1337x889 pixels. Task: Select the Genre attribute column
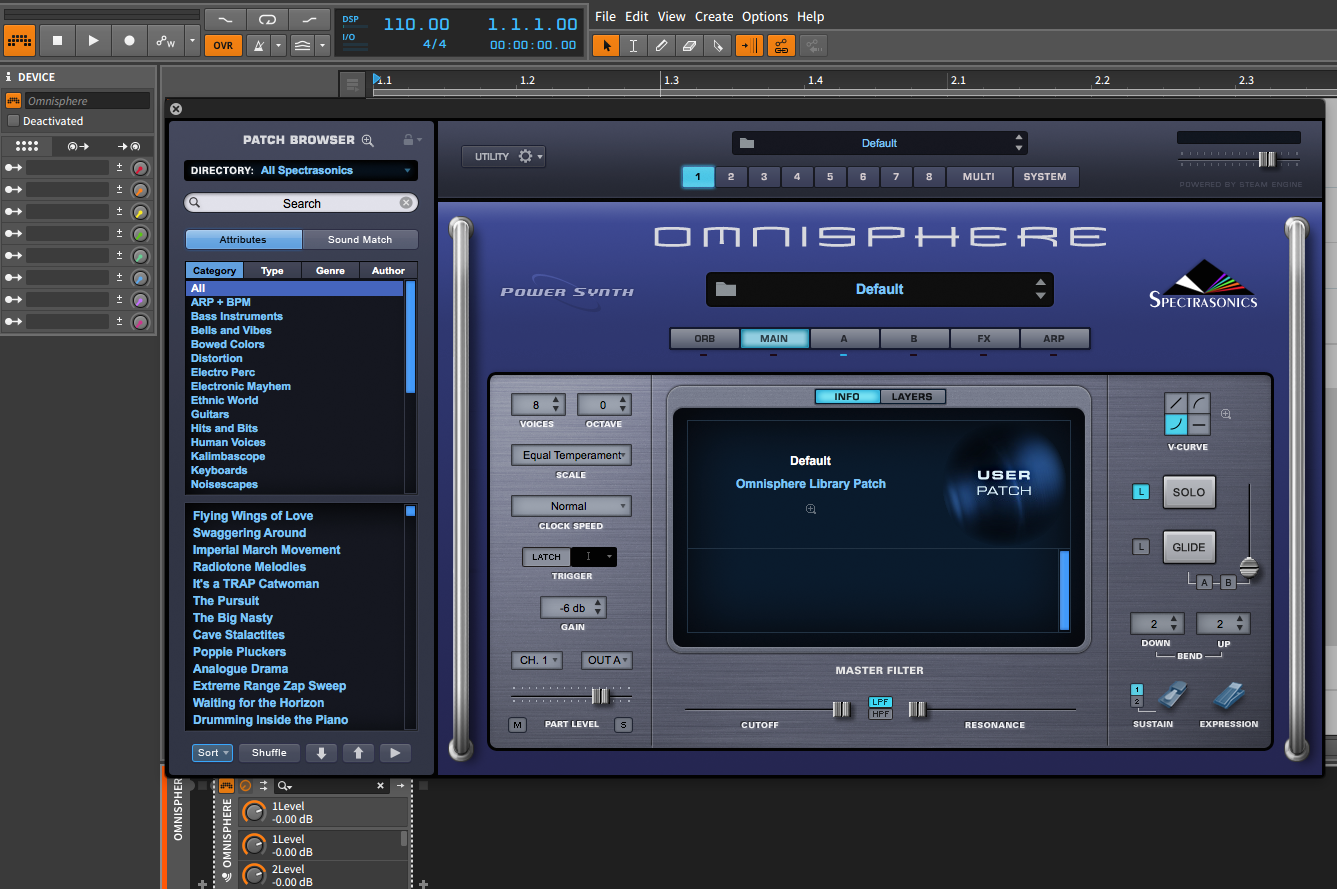(x=330, y=271)
